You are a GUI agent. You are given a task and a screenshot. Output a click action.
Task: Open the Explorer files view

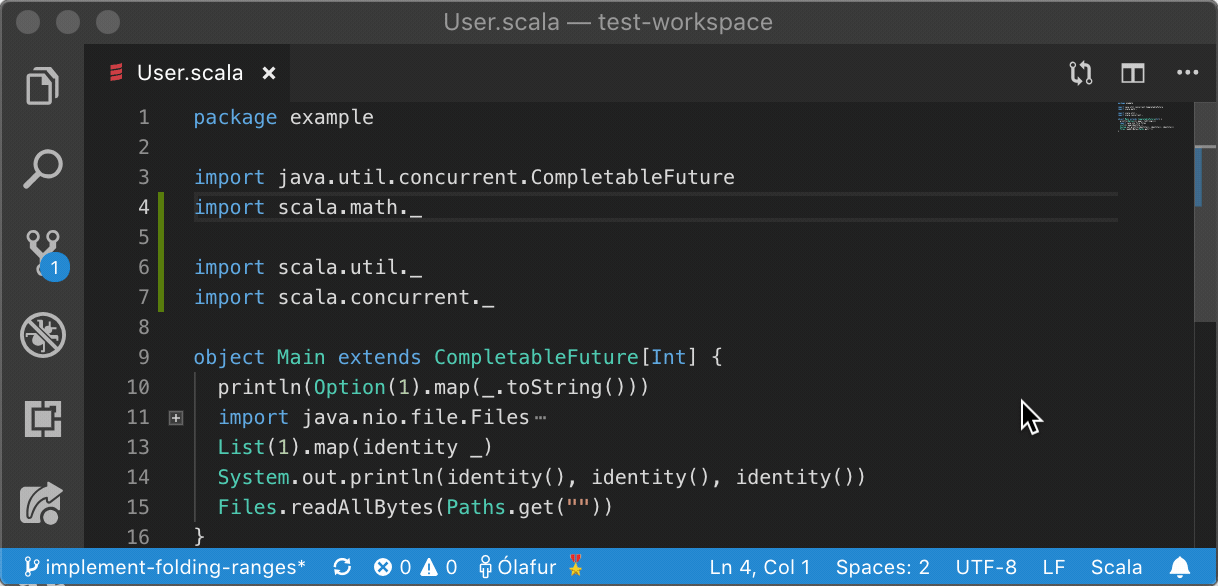(43, 85)
